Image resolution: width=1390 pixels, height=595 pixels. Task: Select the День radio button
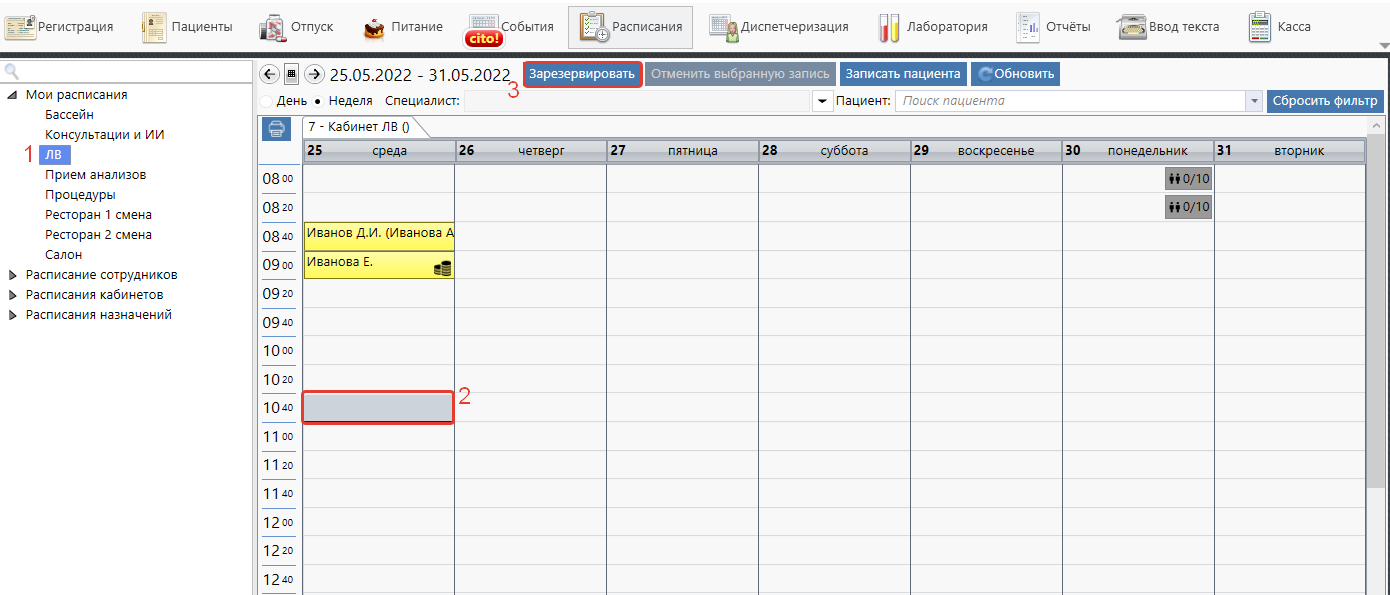point(266,101)
